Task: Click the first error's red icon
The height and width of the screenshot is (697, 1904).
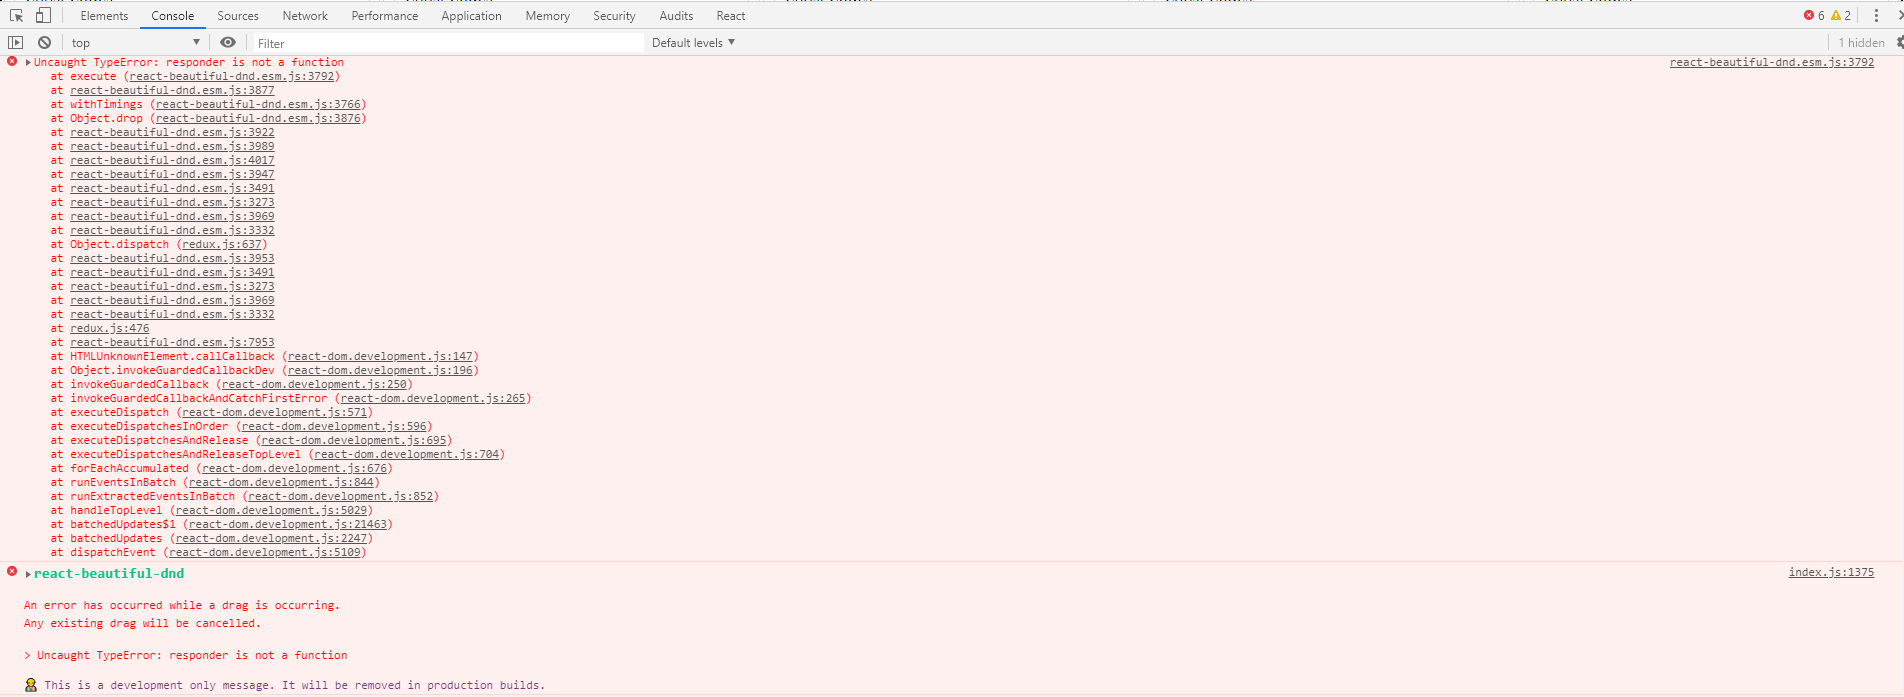Action: pos(12,62)
